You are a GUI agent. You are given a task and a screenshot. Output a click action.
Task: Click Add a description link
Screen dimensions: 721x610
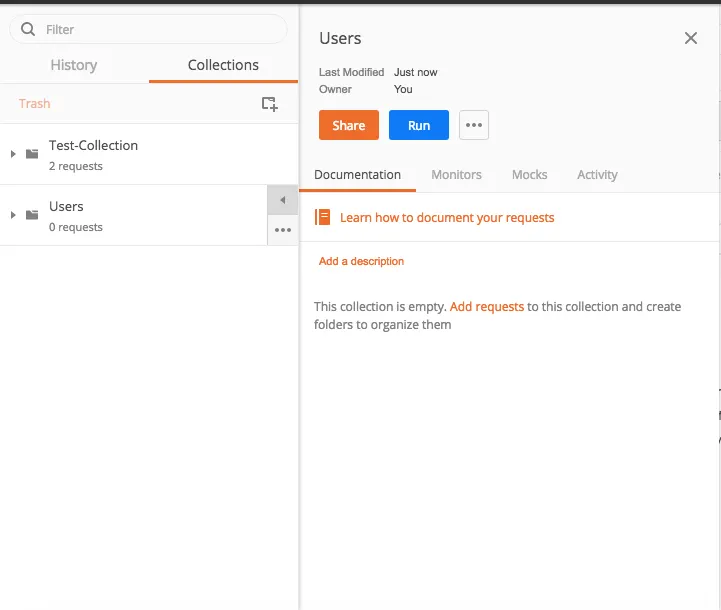point(361,261)
